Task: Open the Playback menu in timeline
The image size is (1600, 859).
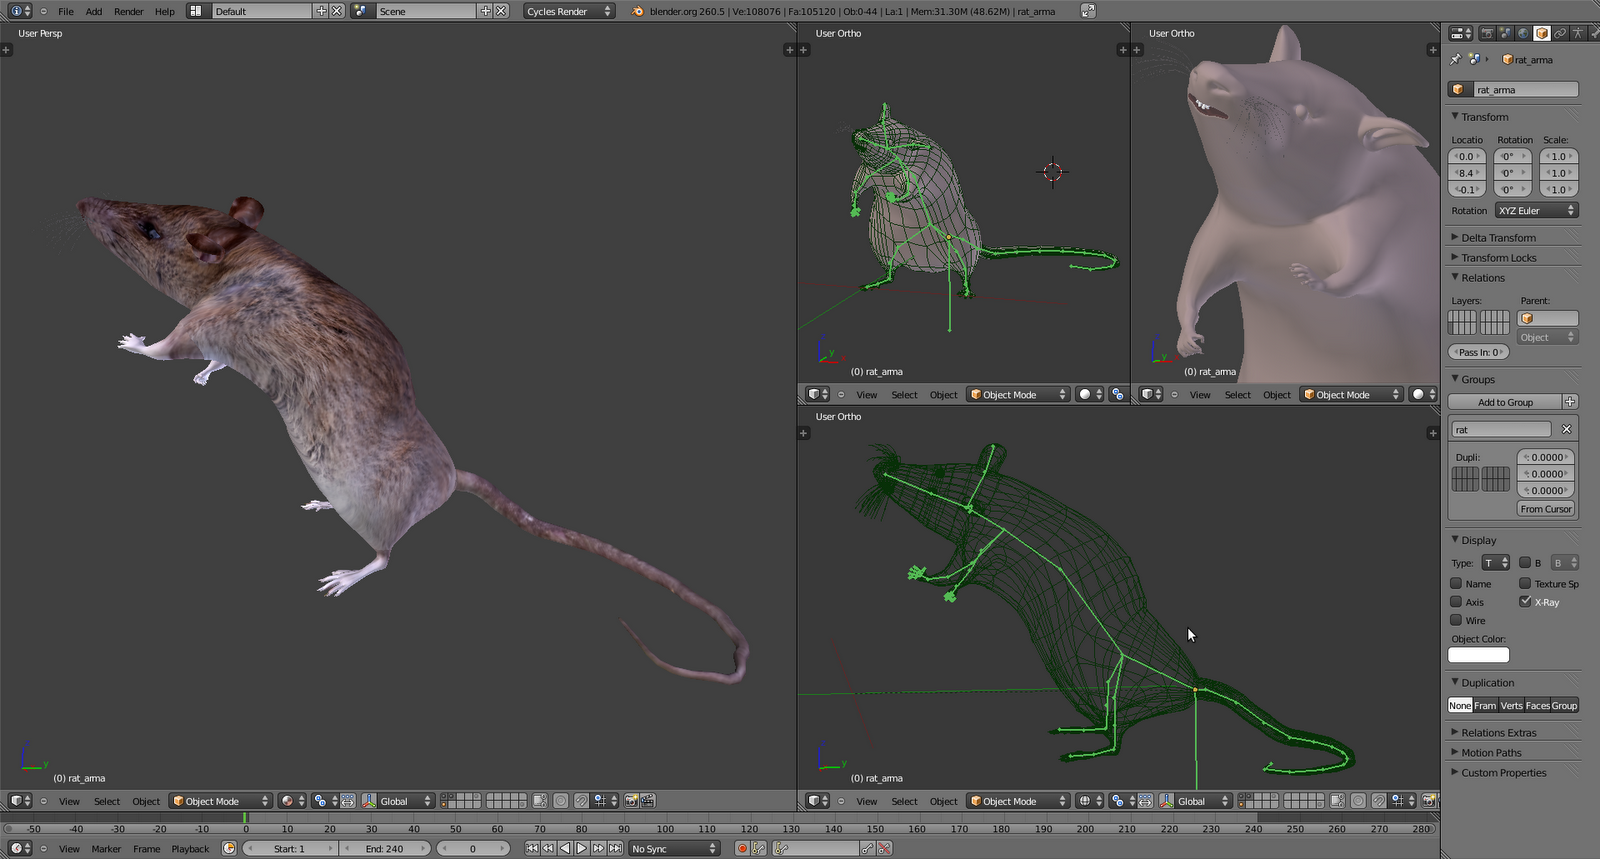Action: [x=190, y=848]
